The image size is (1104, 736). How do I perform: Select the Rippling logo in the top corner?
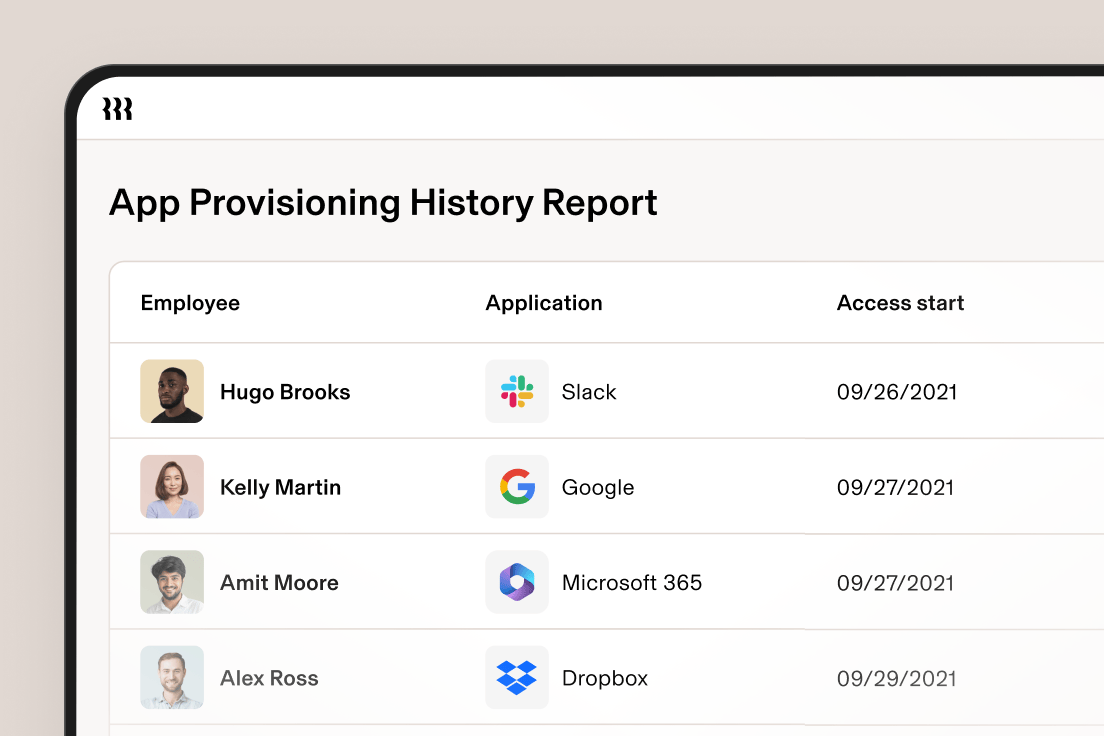tap(118, 110)
